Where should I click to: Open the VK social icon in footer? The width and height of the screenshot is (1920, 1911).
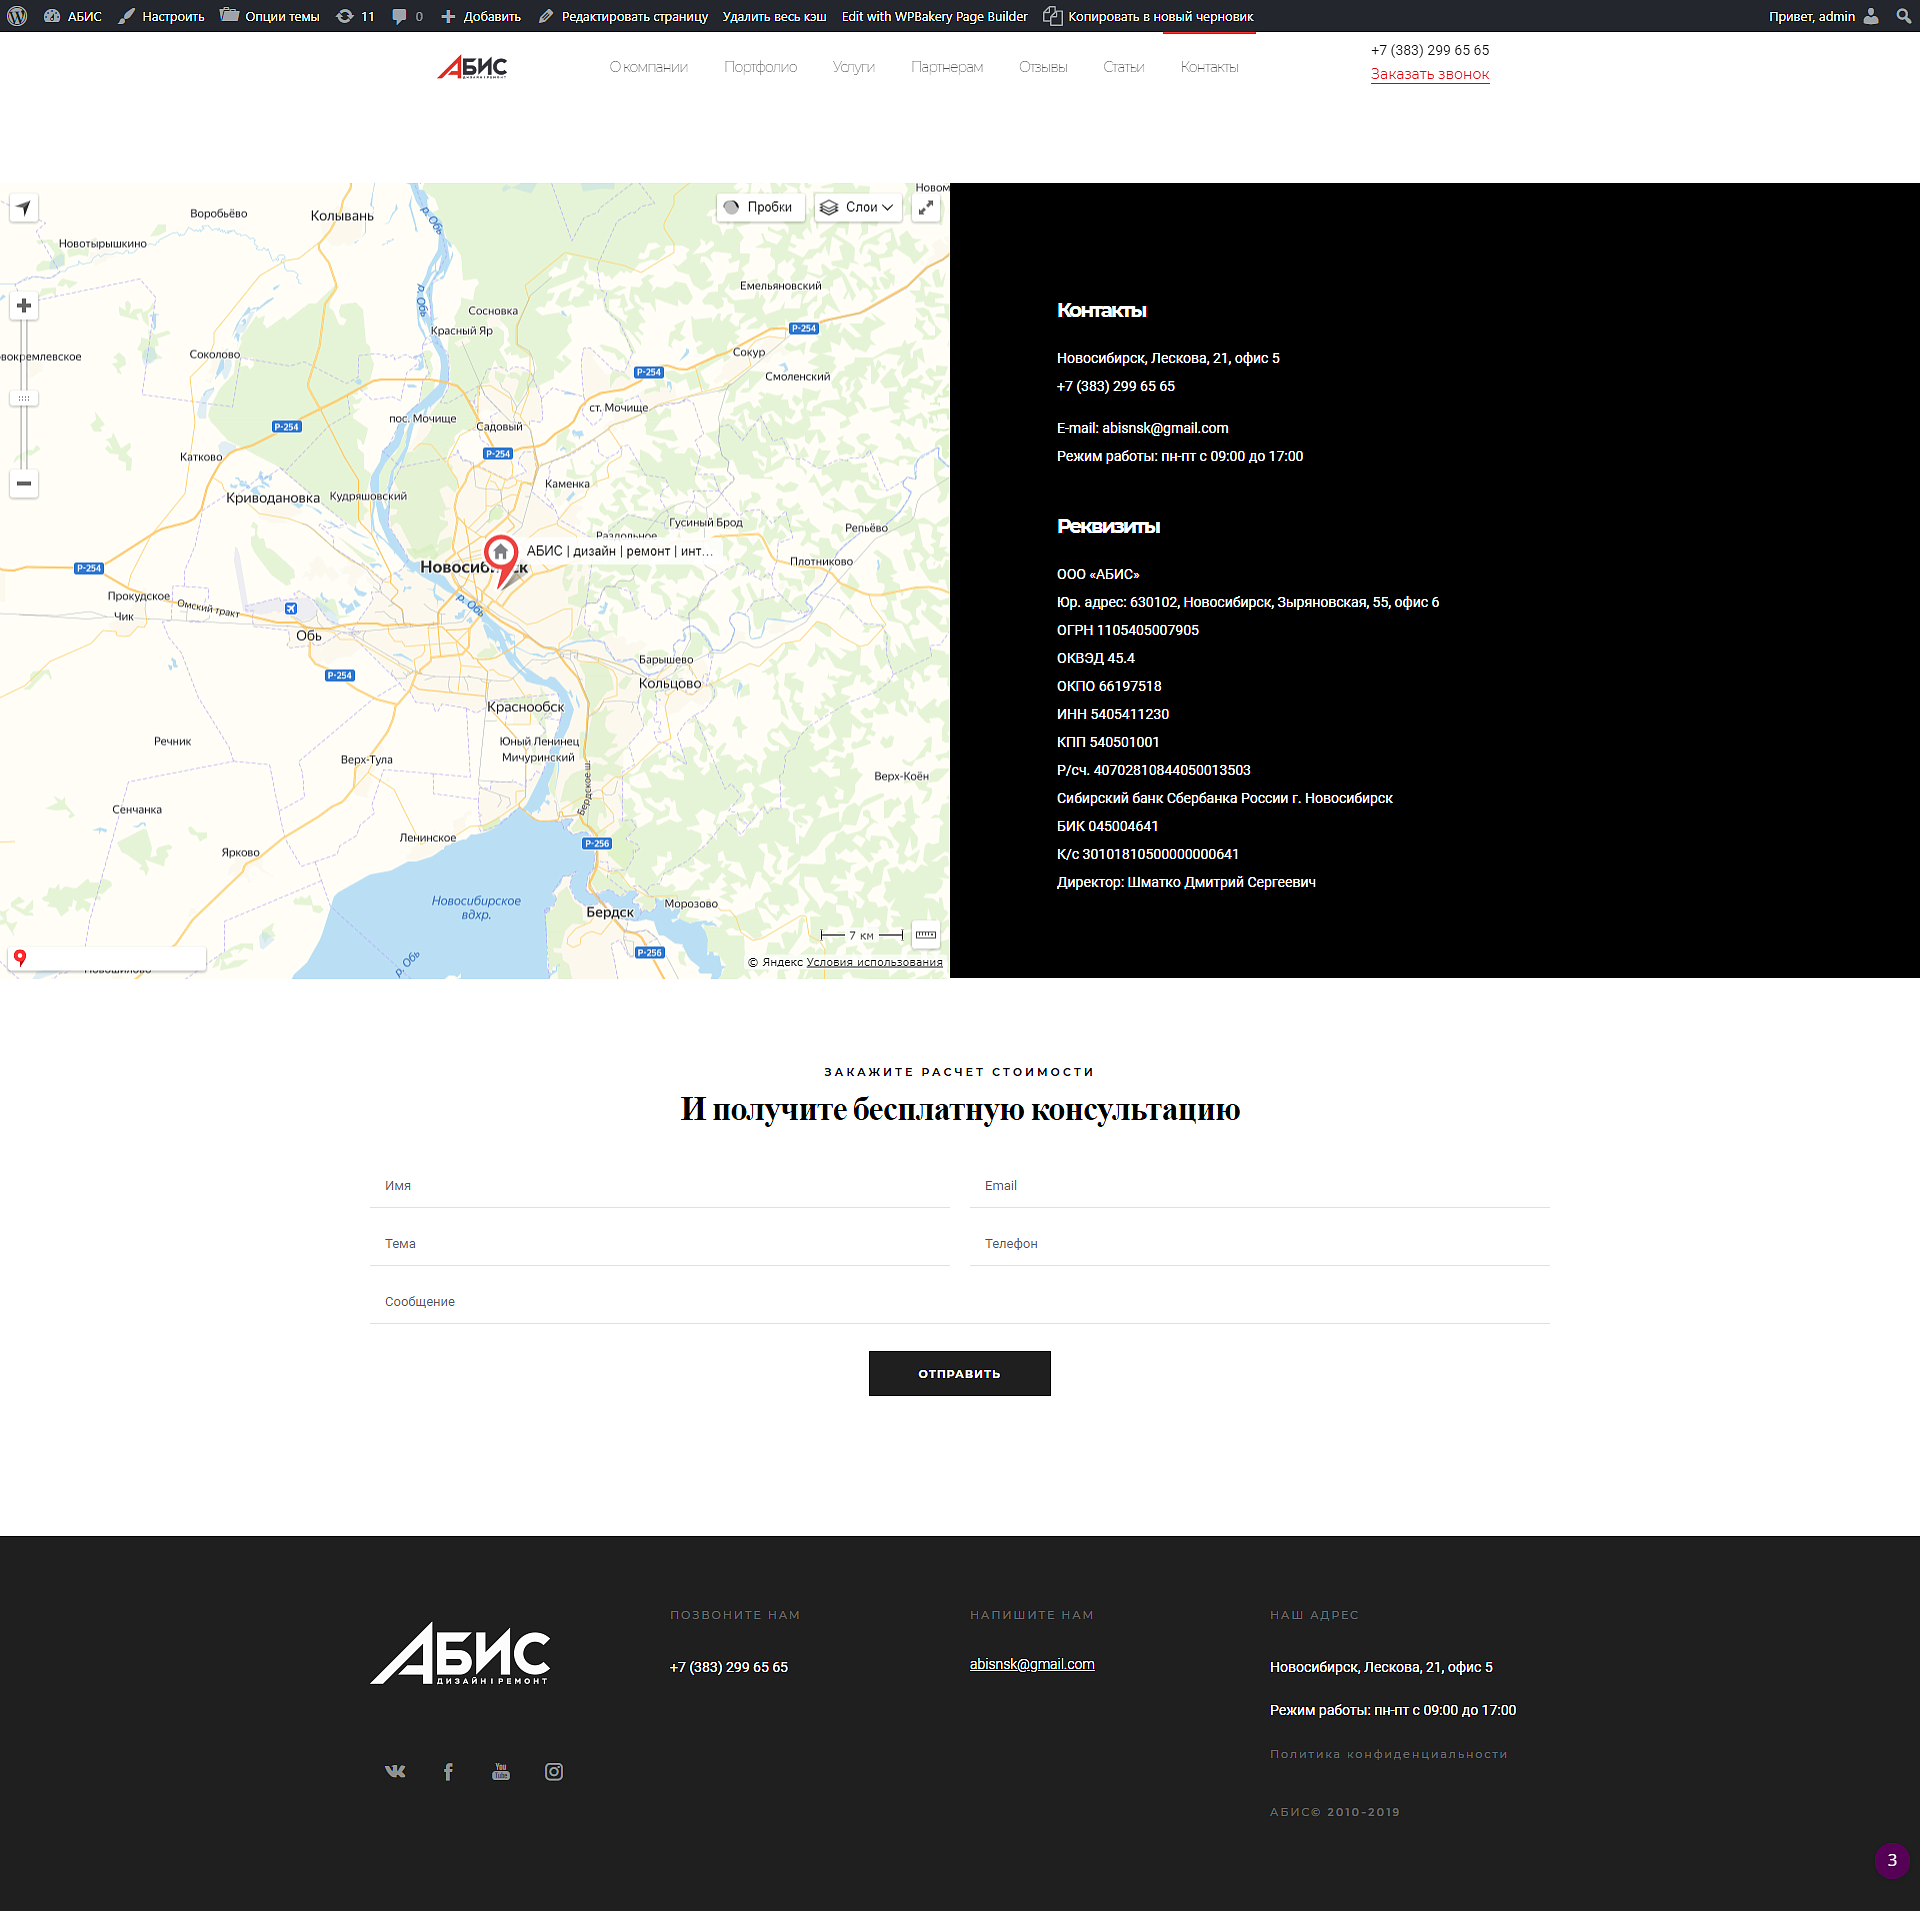point(395,1771)
